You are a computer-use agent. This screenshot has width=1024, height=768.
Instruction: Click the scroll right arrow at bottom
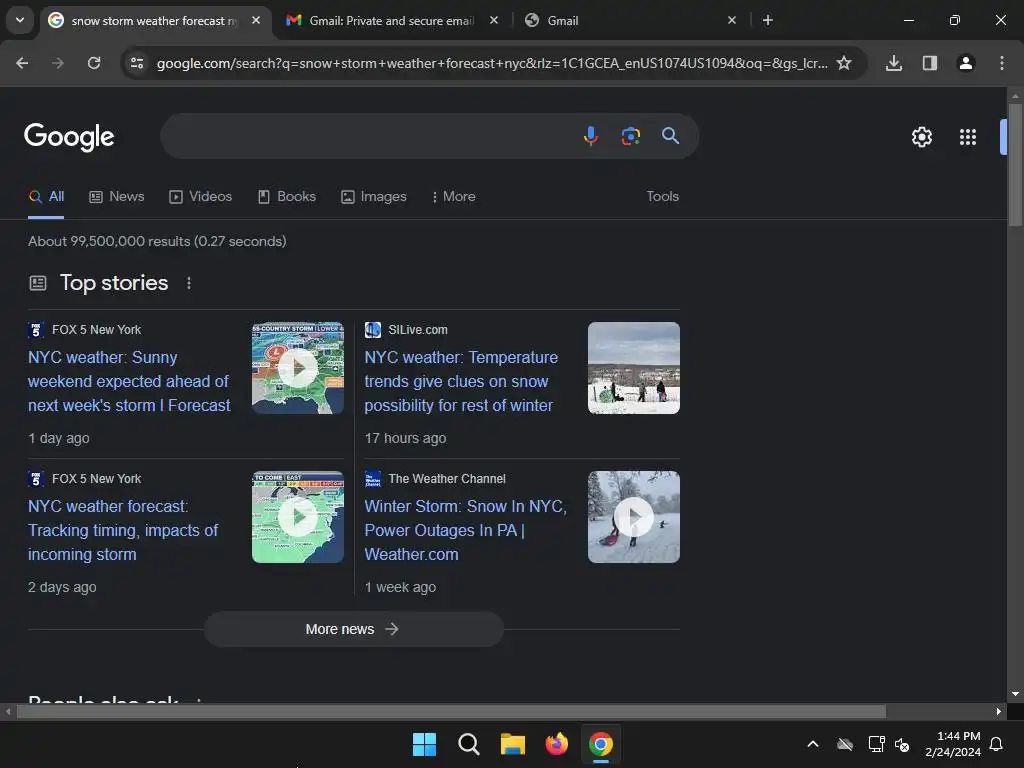coord(999,711)
